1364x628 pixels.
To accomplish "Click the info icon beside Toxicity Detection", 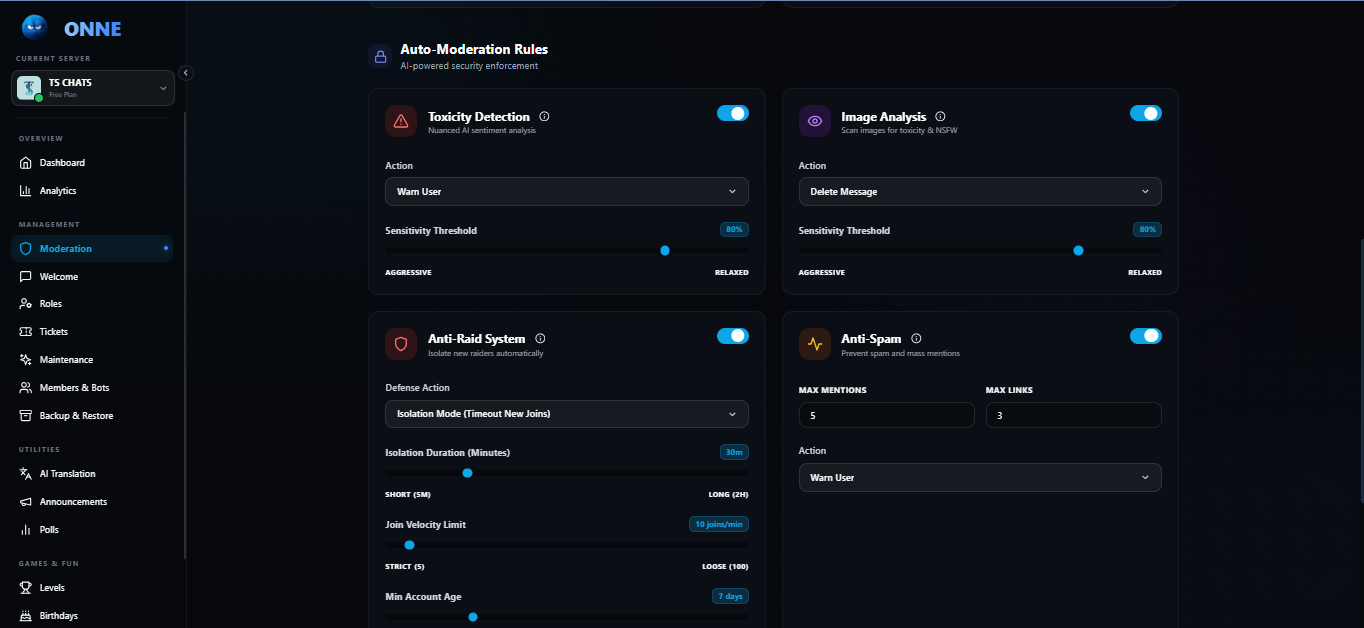I will (544, 117).
